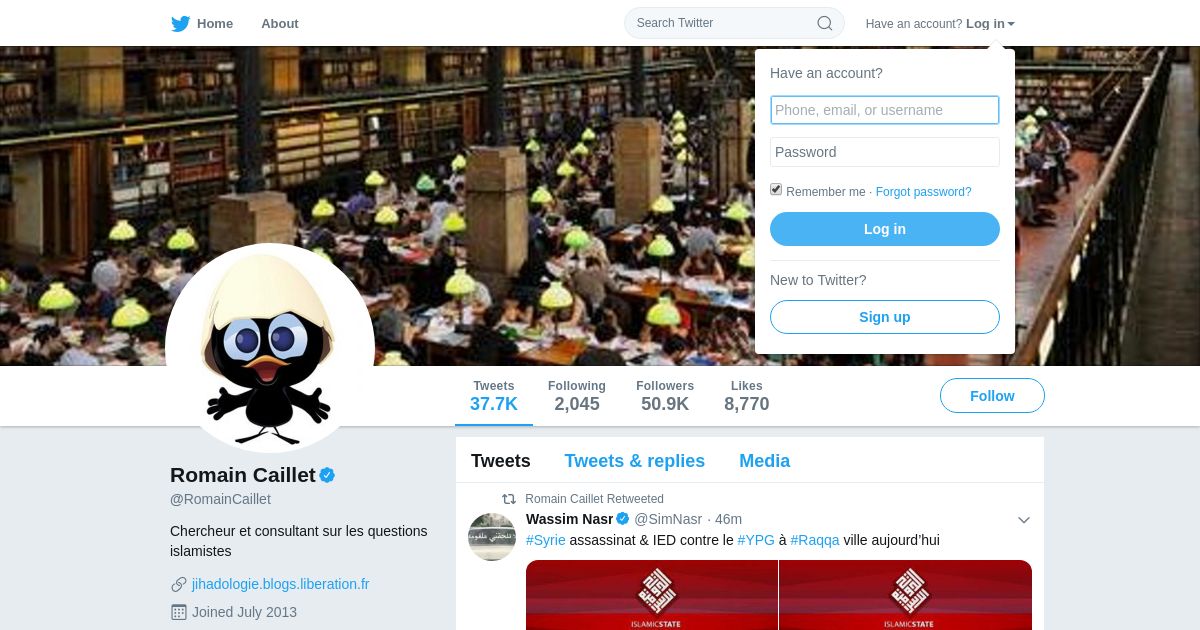Click Wassim Nasr's verified badge icon
Viewport: 1200px width, 630px height.
coord(623,519)
